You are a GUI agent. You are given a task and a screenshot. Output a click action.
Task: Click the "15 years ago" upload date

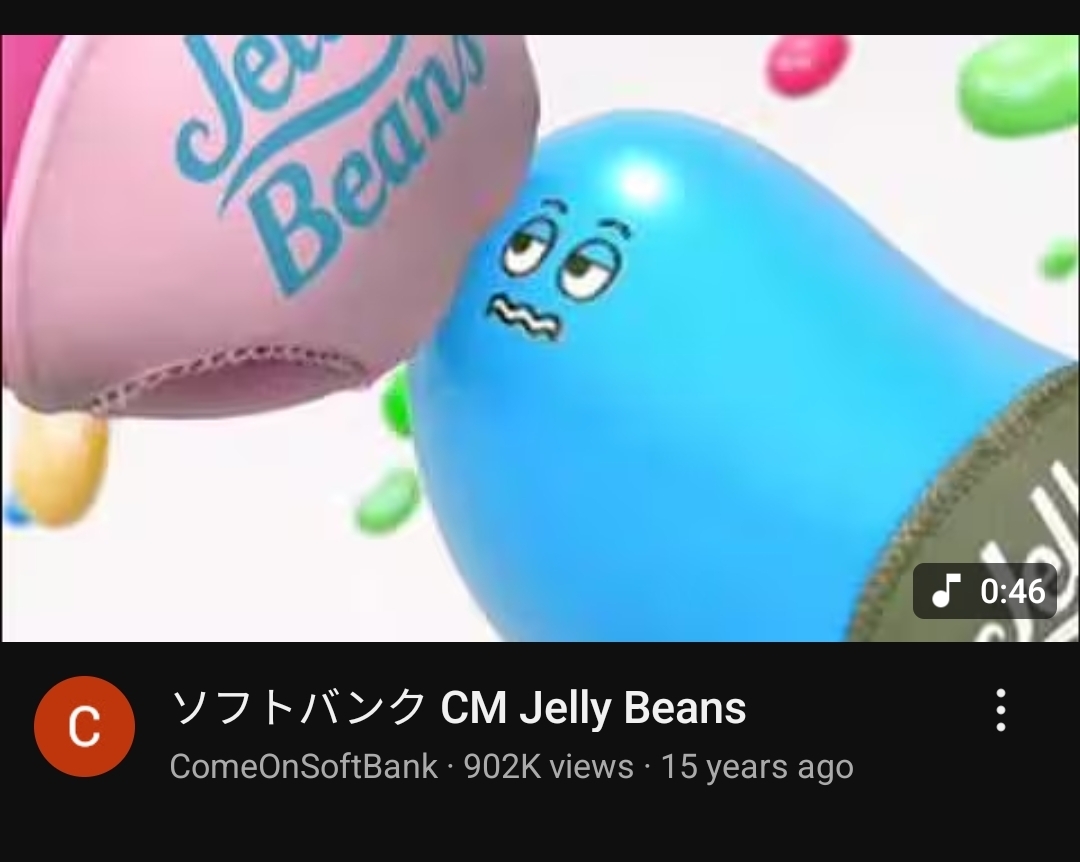coord(757,766)
